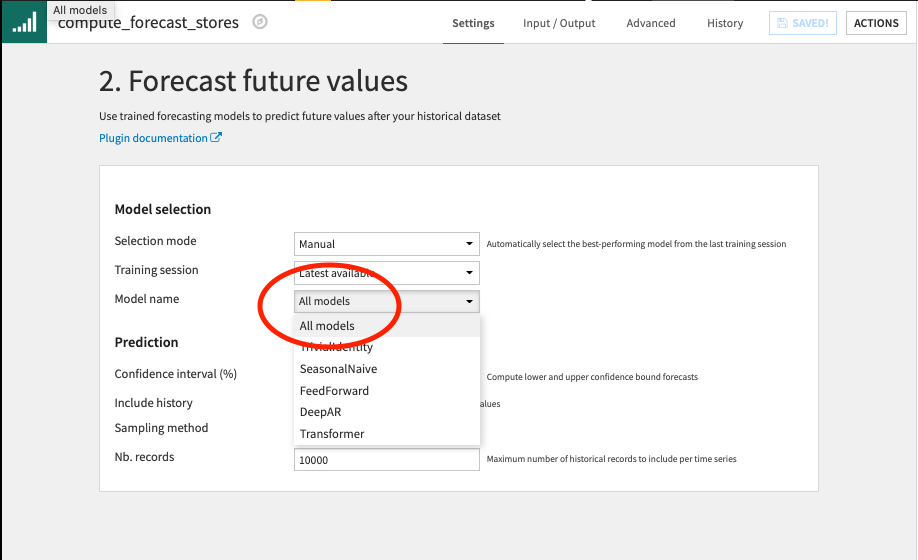Open the Settings tab

[473, 23]
